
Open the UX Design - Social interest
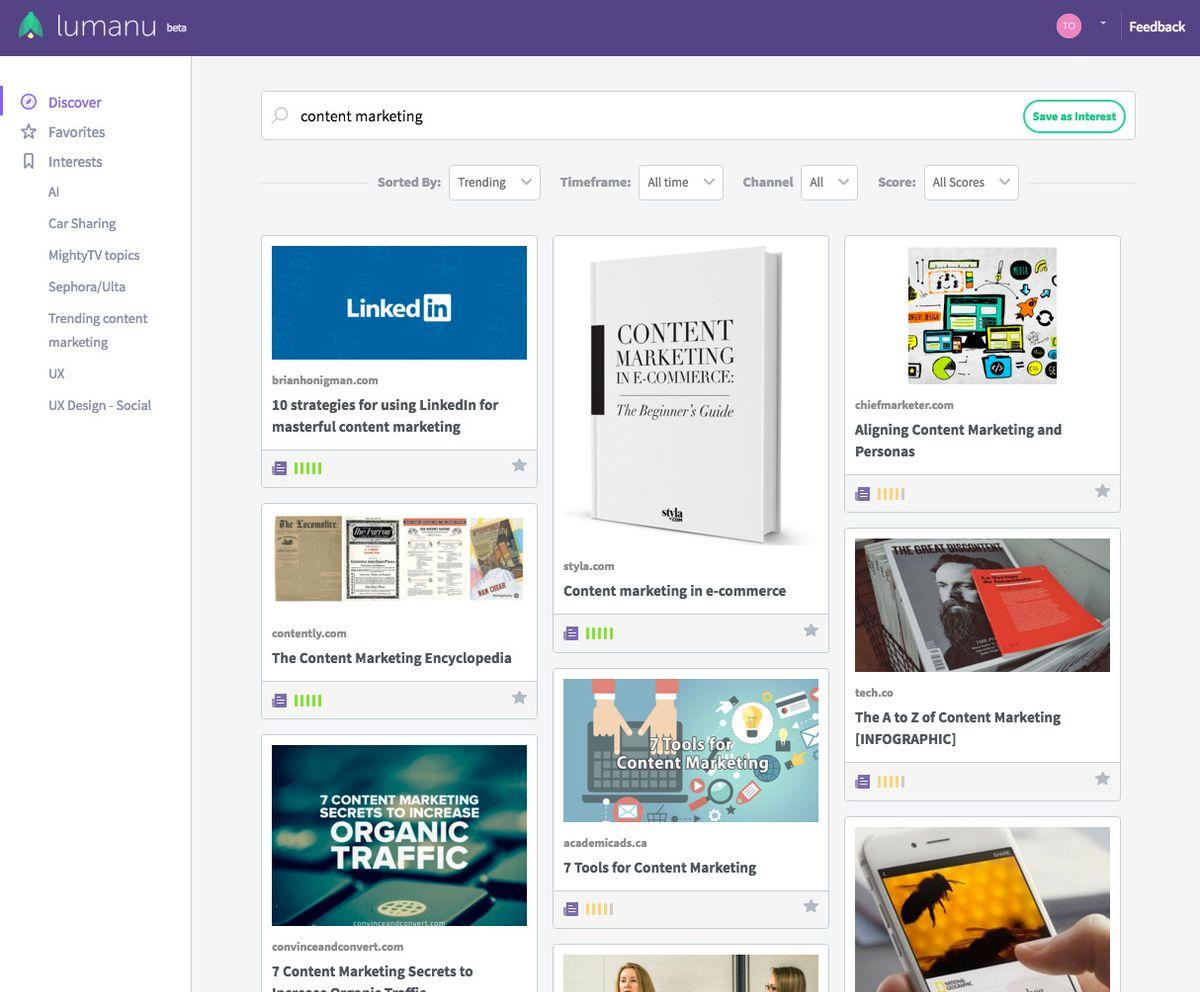(100, 406)
